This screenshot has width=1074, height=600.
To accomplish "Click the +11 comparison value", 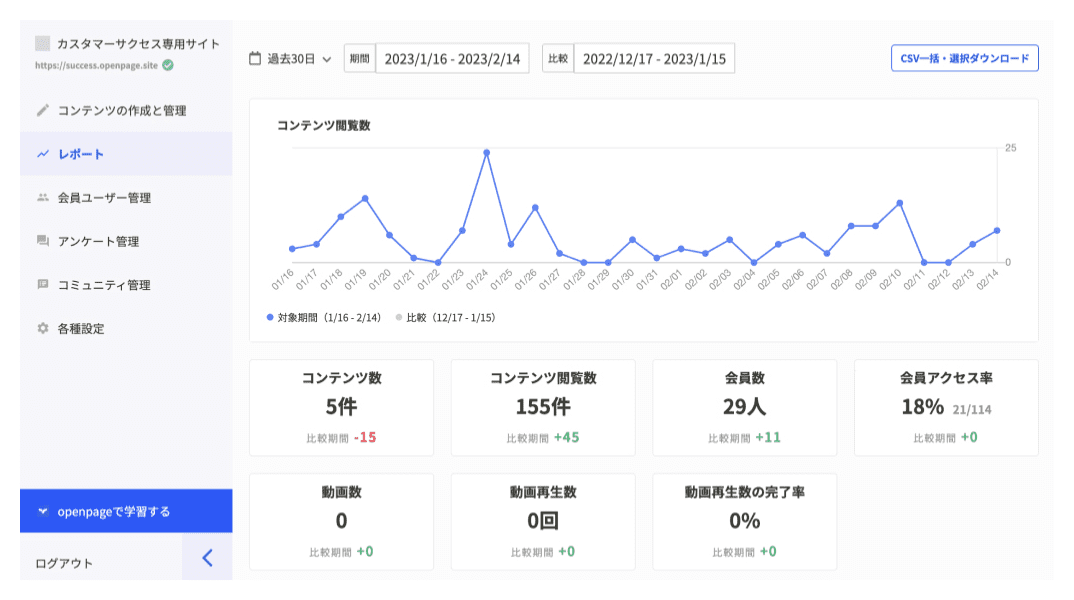I will point(768,437).
